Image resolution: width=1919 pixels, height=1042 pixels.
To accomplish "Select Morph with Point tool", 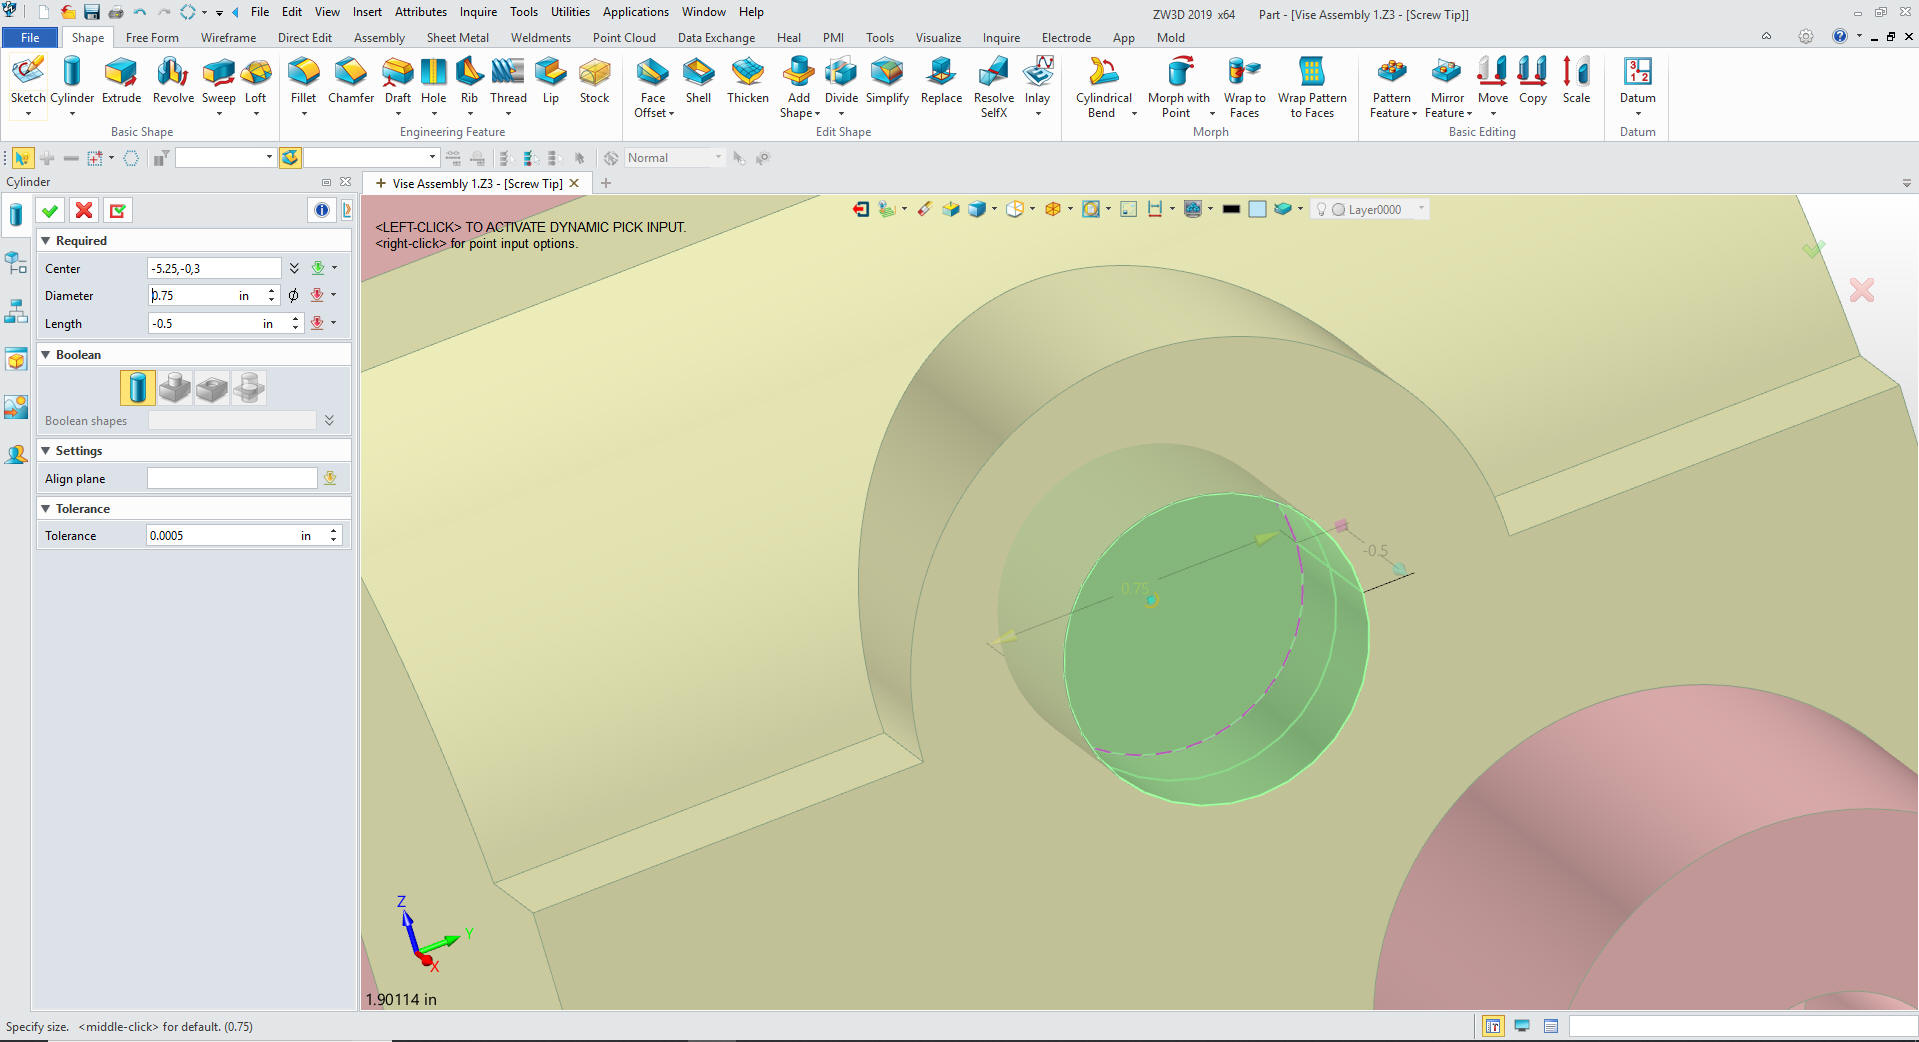I will click(x=1178, y=87).
